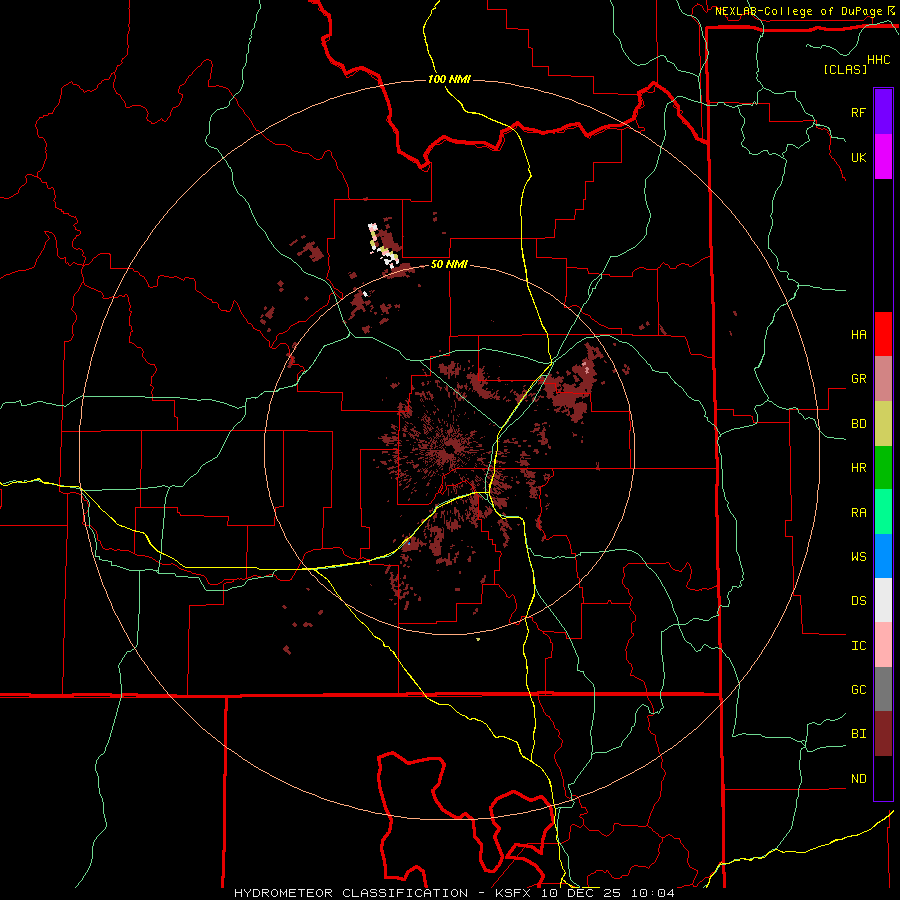Click the WS legend label
The image size is (900, 900).
click(858, 556)
